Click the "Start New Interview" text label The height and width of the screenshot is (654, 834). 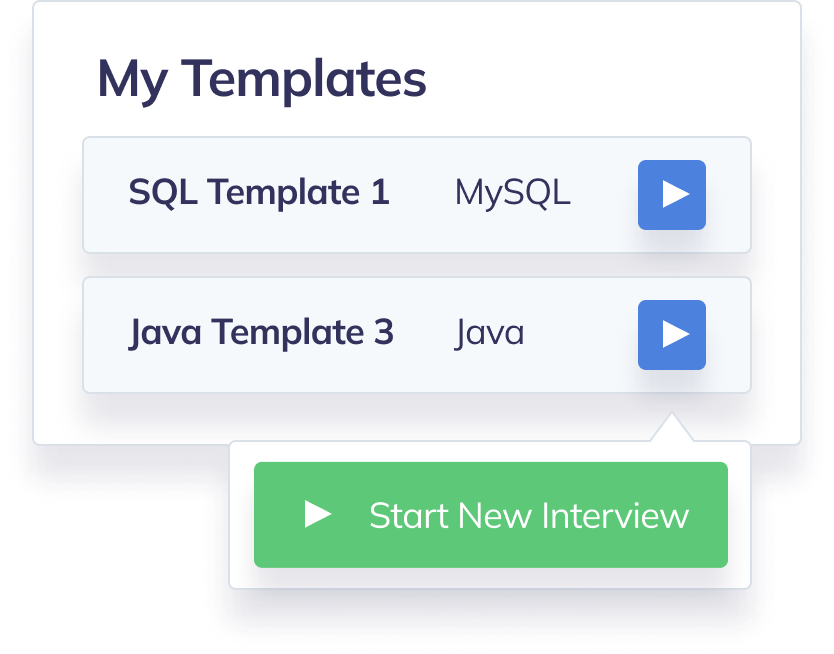tap(528, 516)
